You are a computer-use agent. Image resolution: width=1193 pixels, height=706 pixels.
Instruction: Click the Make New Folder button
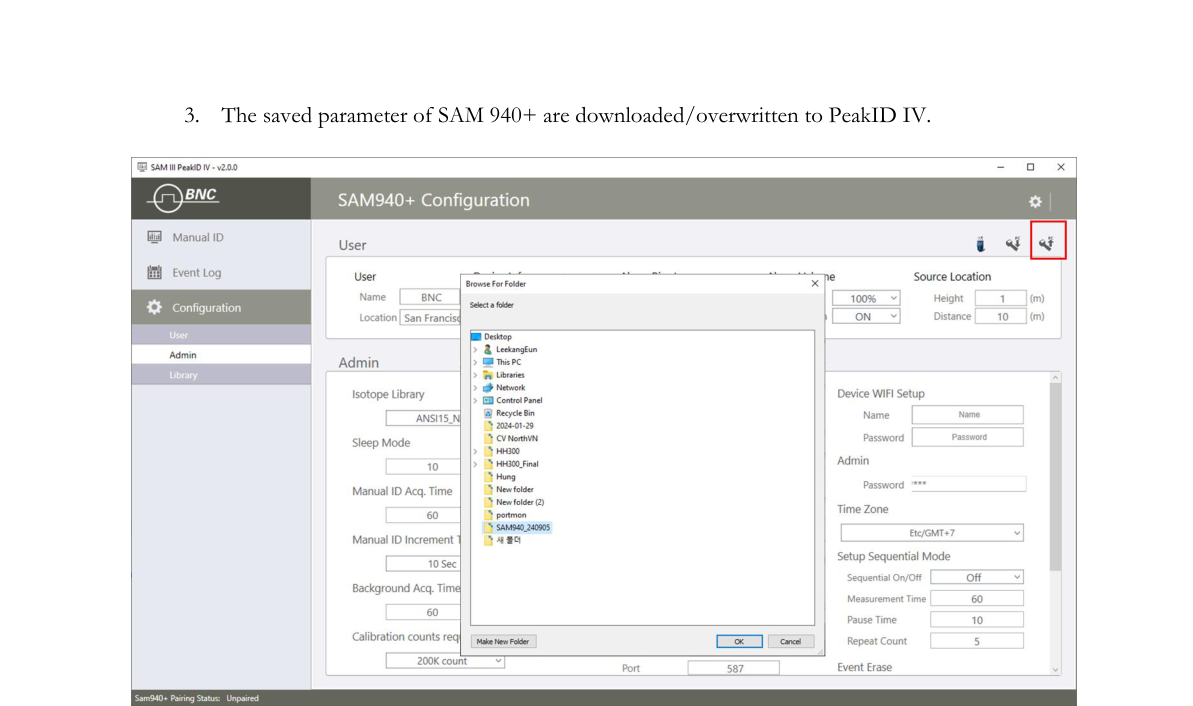[x=503, y=641]
